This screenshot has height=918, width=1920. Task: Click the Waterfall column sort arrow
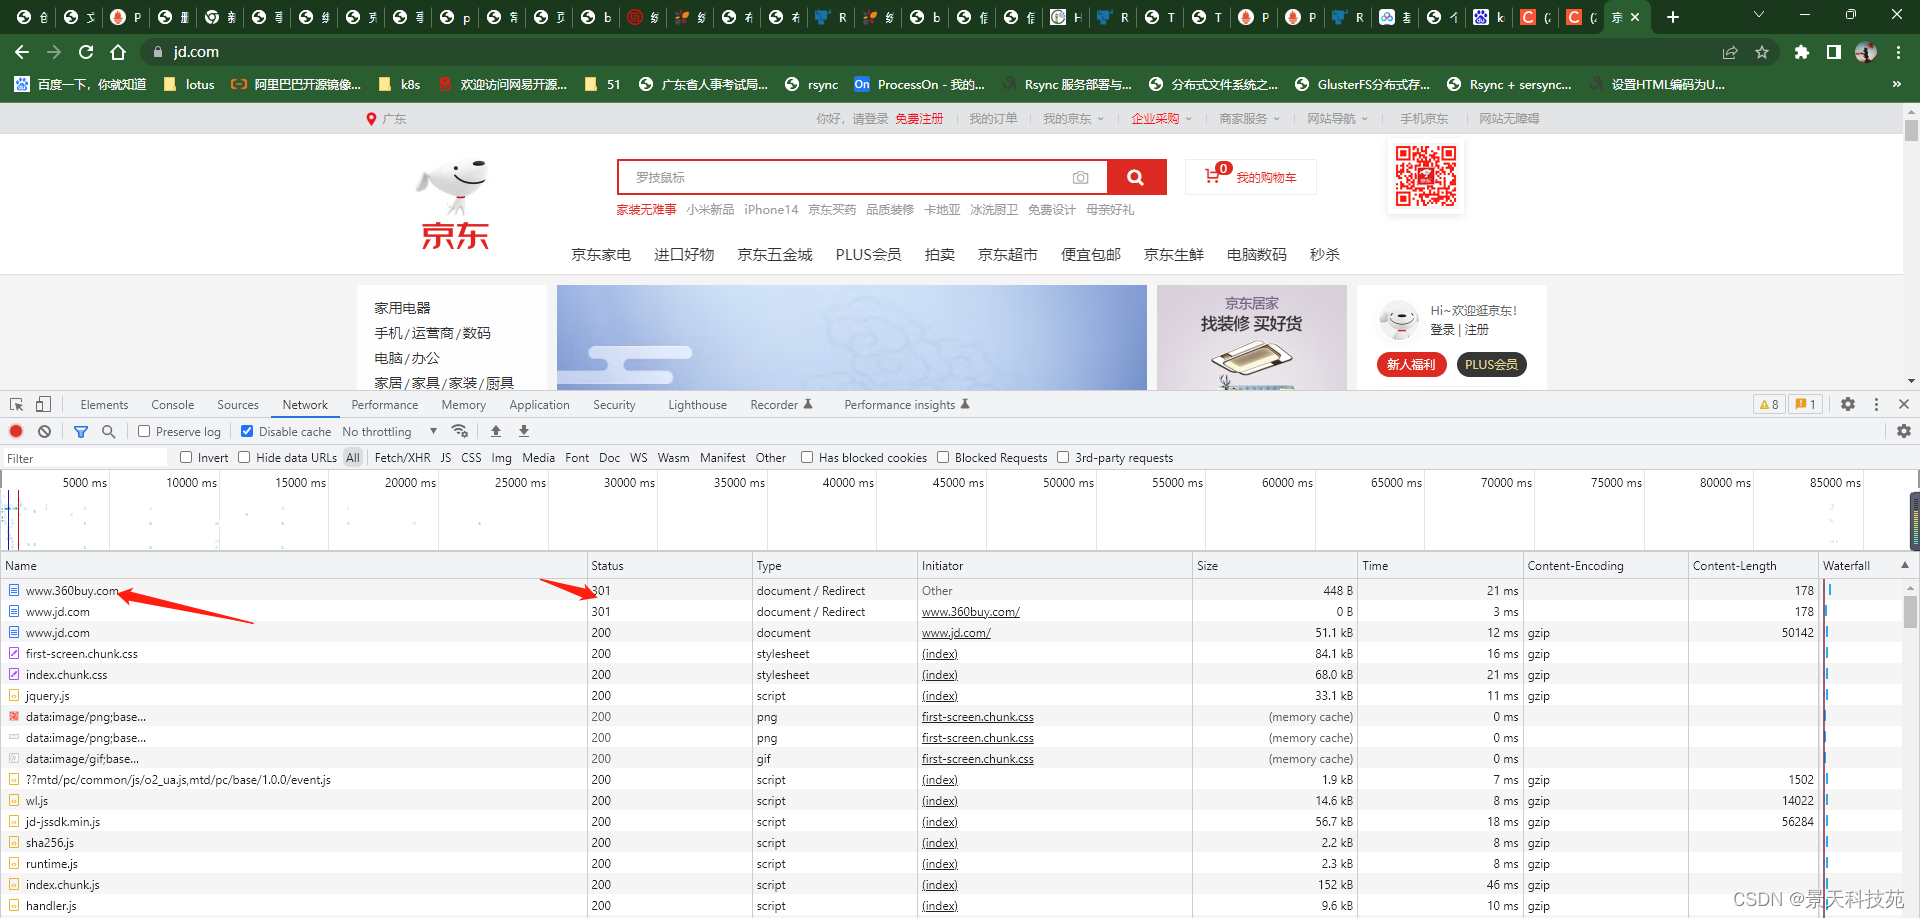[x=1904, y=565]
